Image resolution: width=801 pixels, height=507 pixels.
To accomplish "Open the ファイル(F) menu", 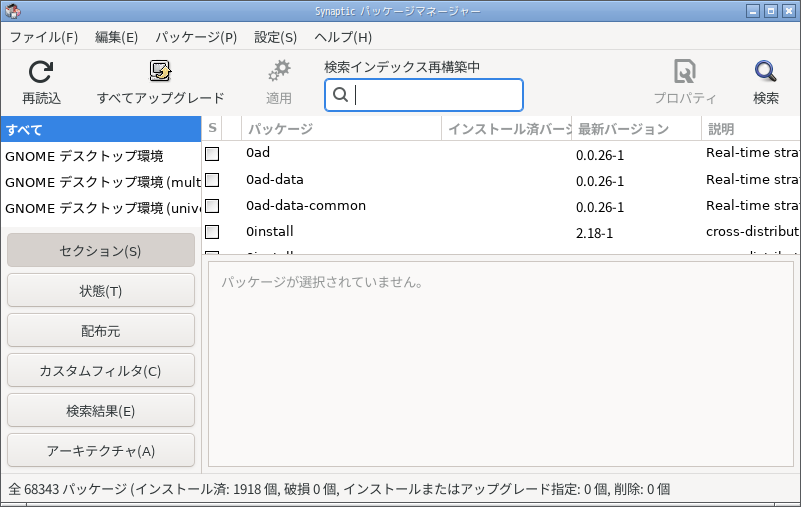I will (44, 37).
